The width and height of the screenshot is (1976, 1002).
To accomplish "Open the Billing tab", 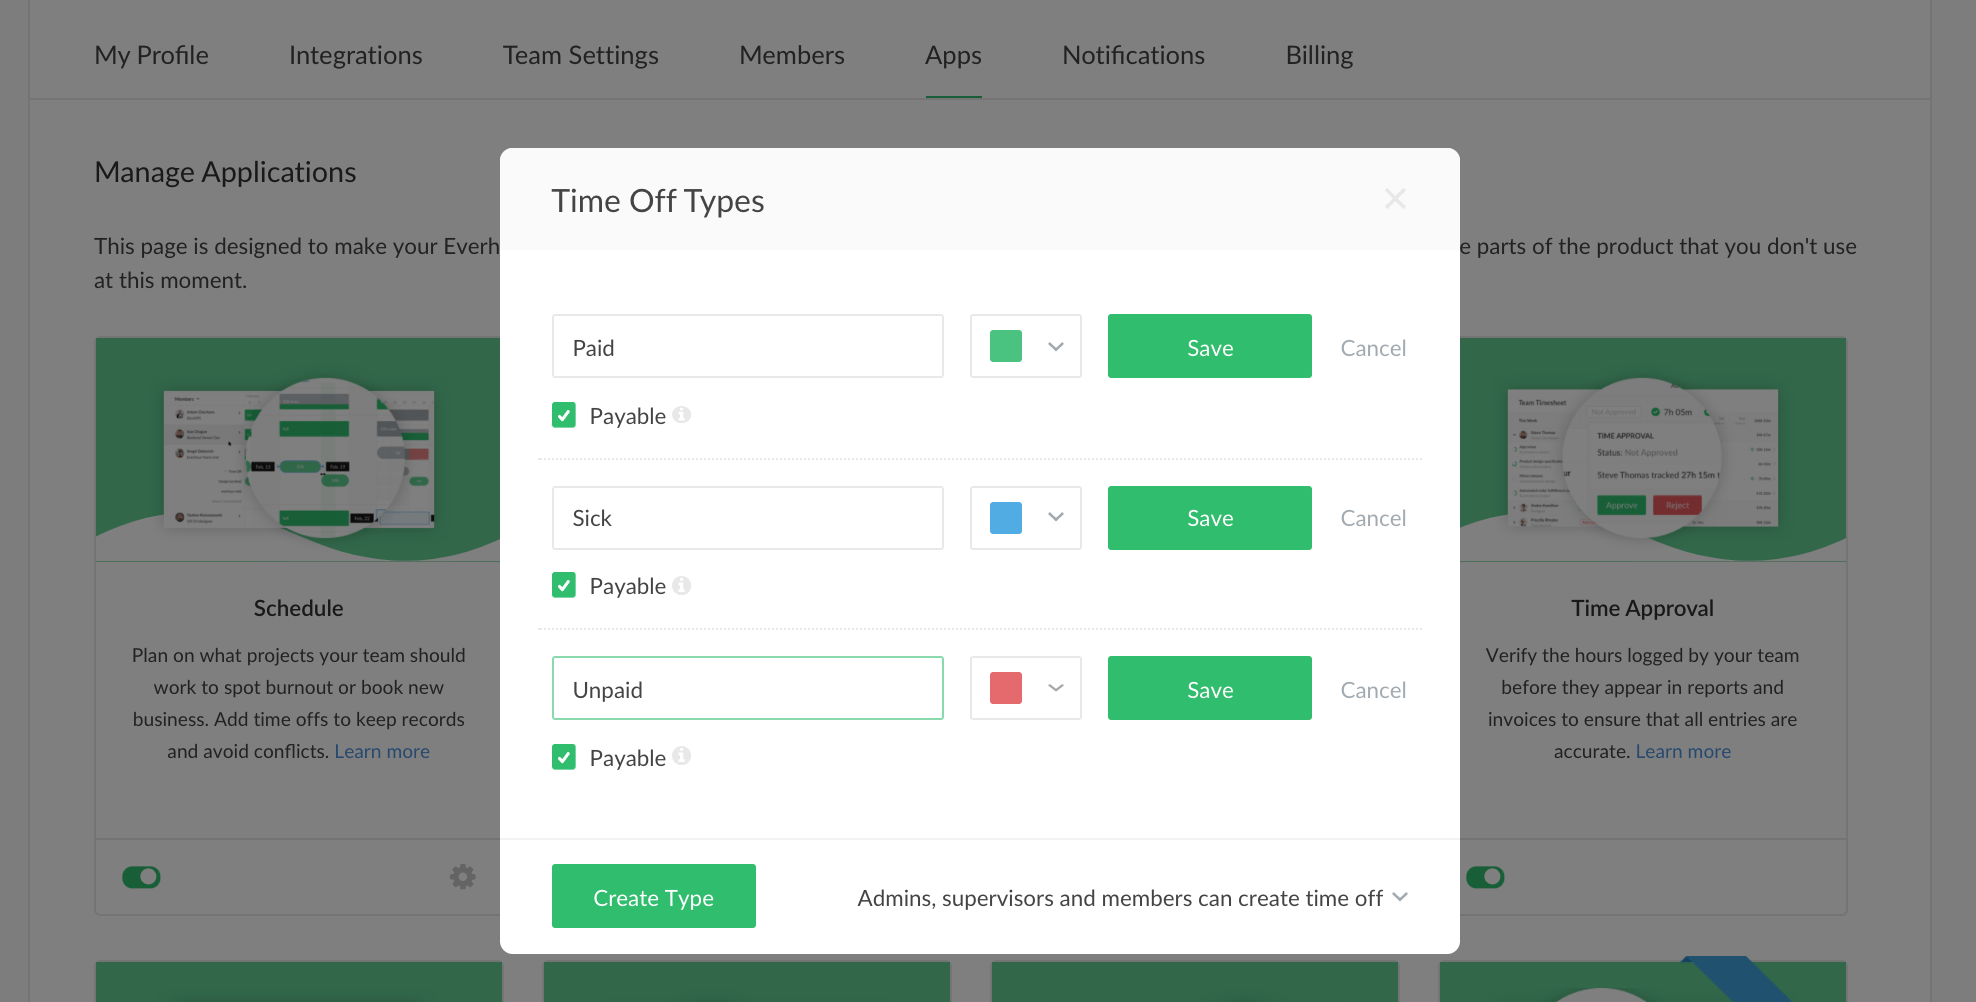I will click(1319, 55).
